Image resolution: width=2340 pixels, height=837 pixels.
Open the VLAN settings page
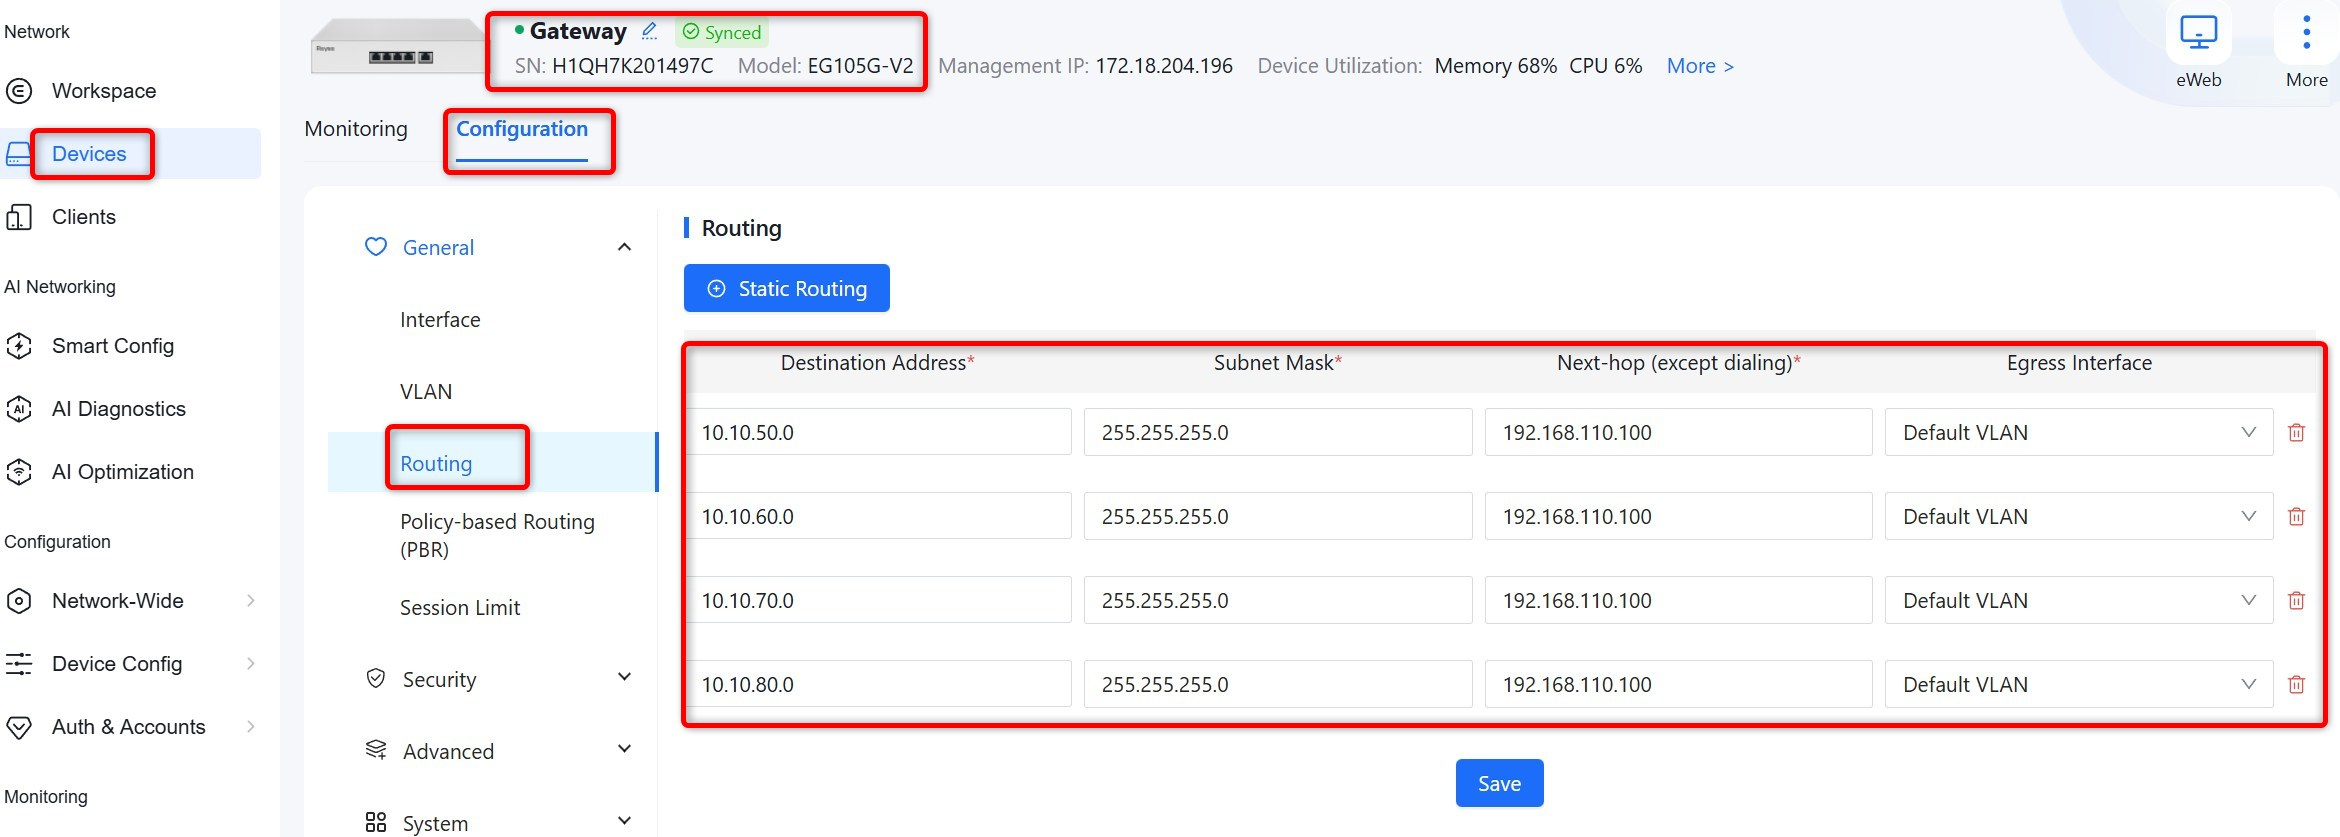click(x=426, y=392)
